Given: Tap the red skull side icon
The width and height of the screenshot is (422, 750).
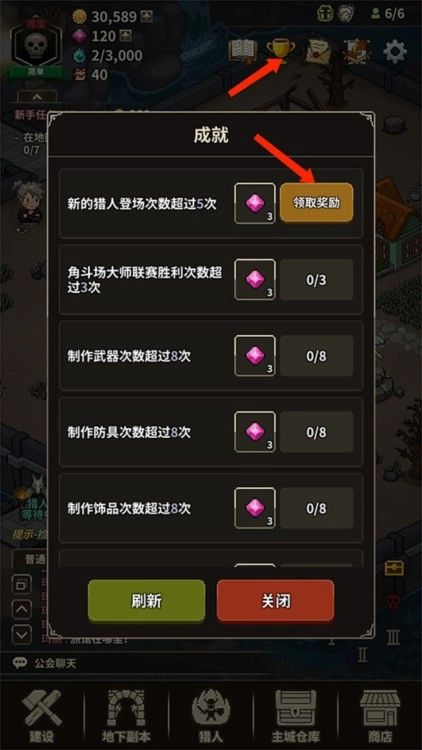Looking at the screenshot, I should 393,601.
